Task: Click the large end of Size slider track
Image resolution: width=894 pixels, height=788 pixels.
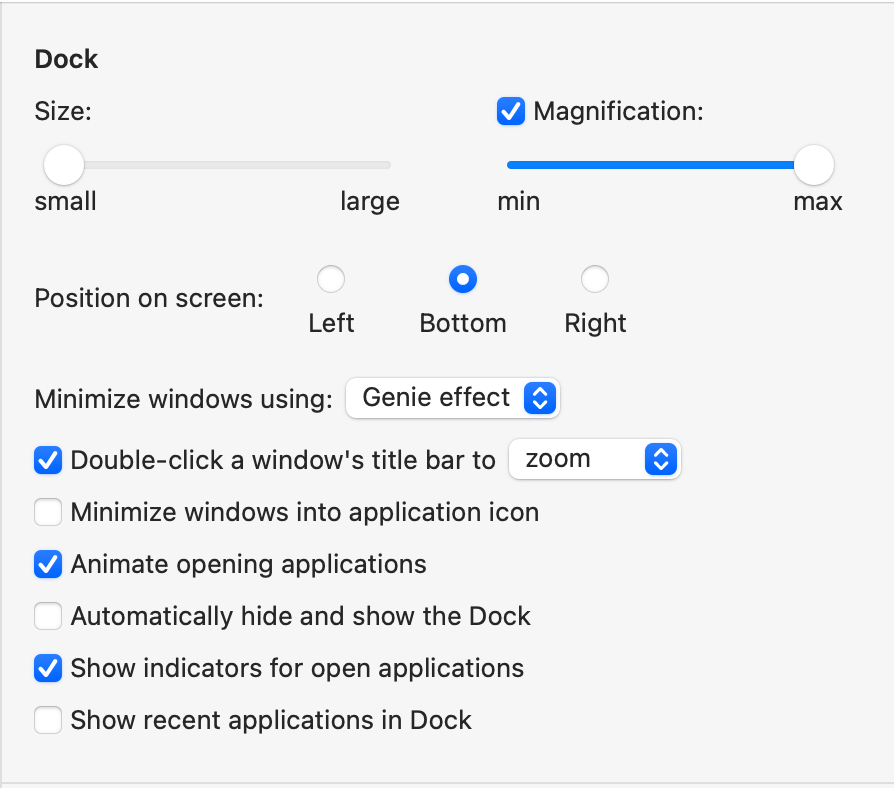Action: [384, 165]
